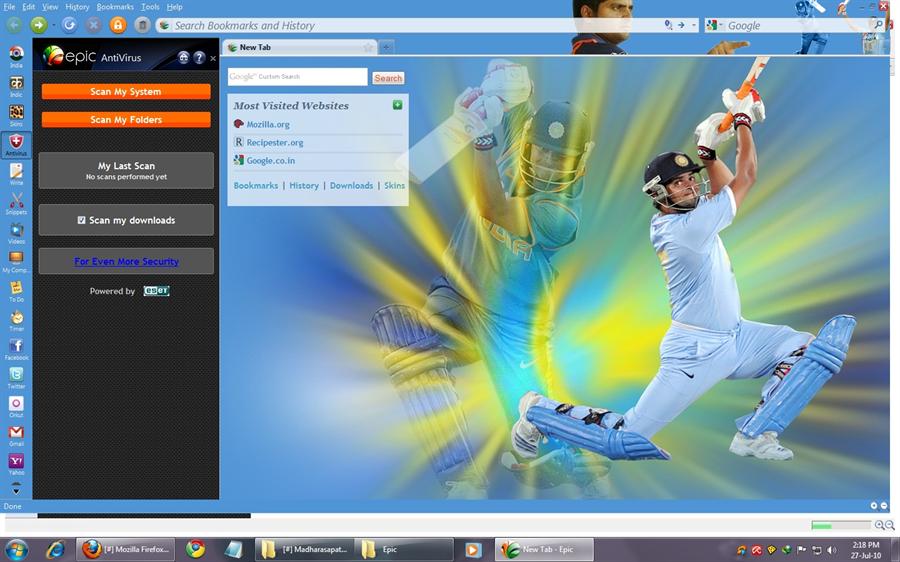900x562 pixels.
Task: Open the Edit menu
Action: [29, 7]
